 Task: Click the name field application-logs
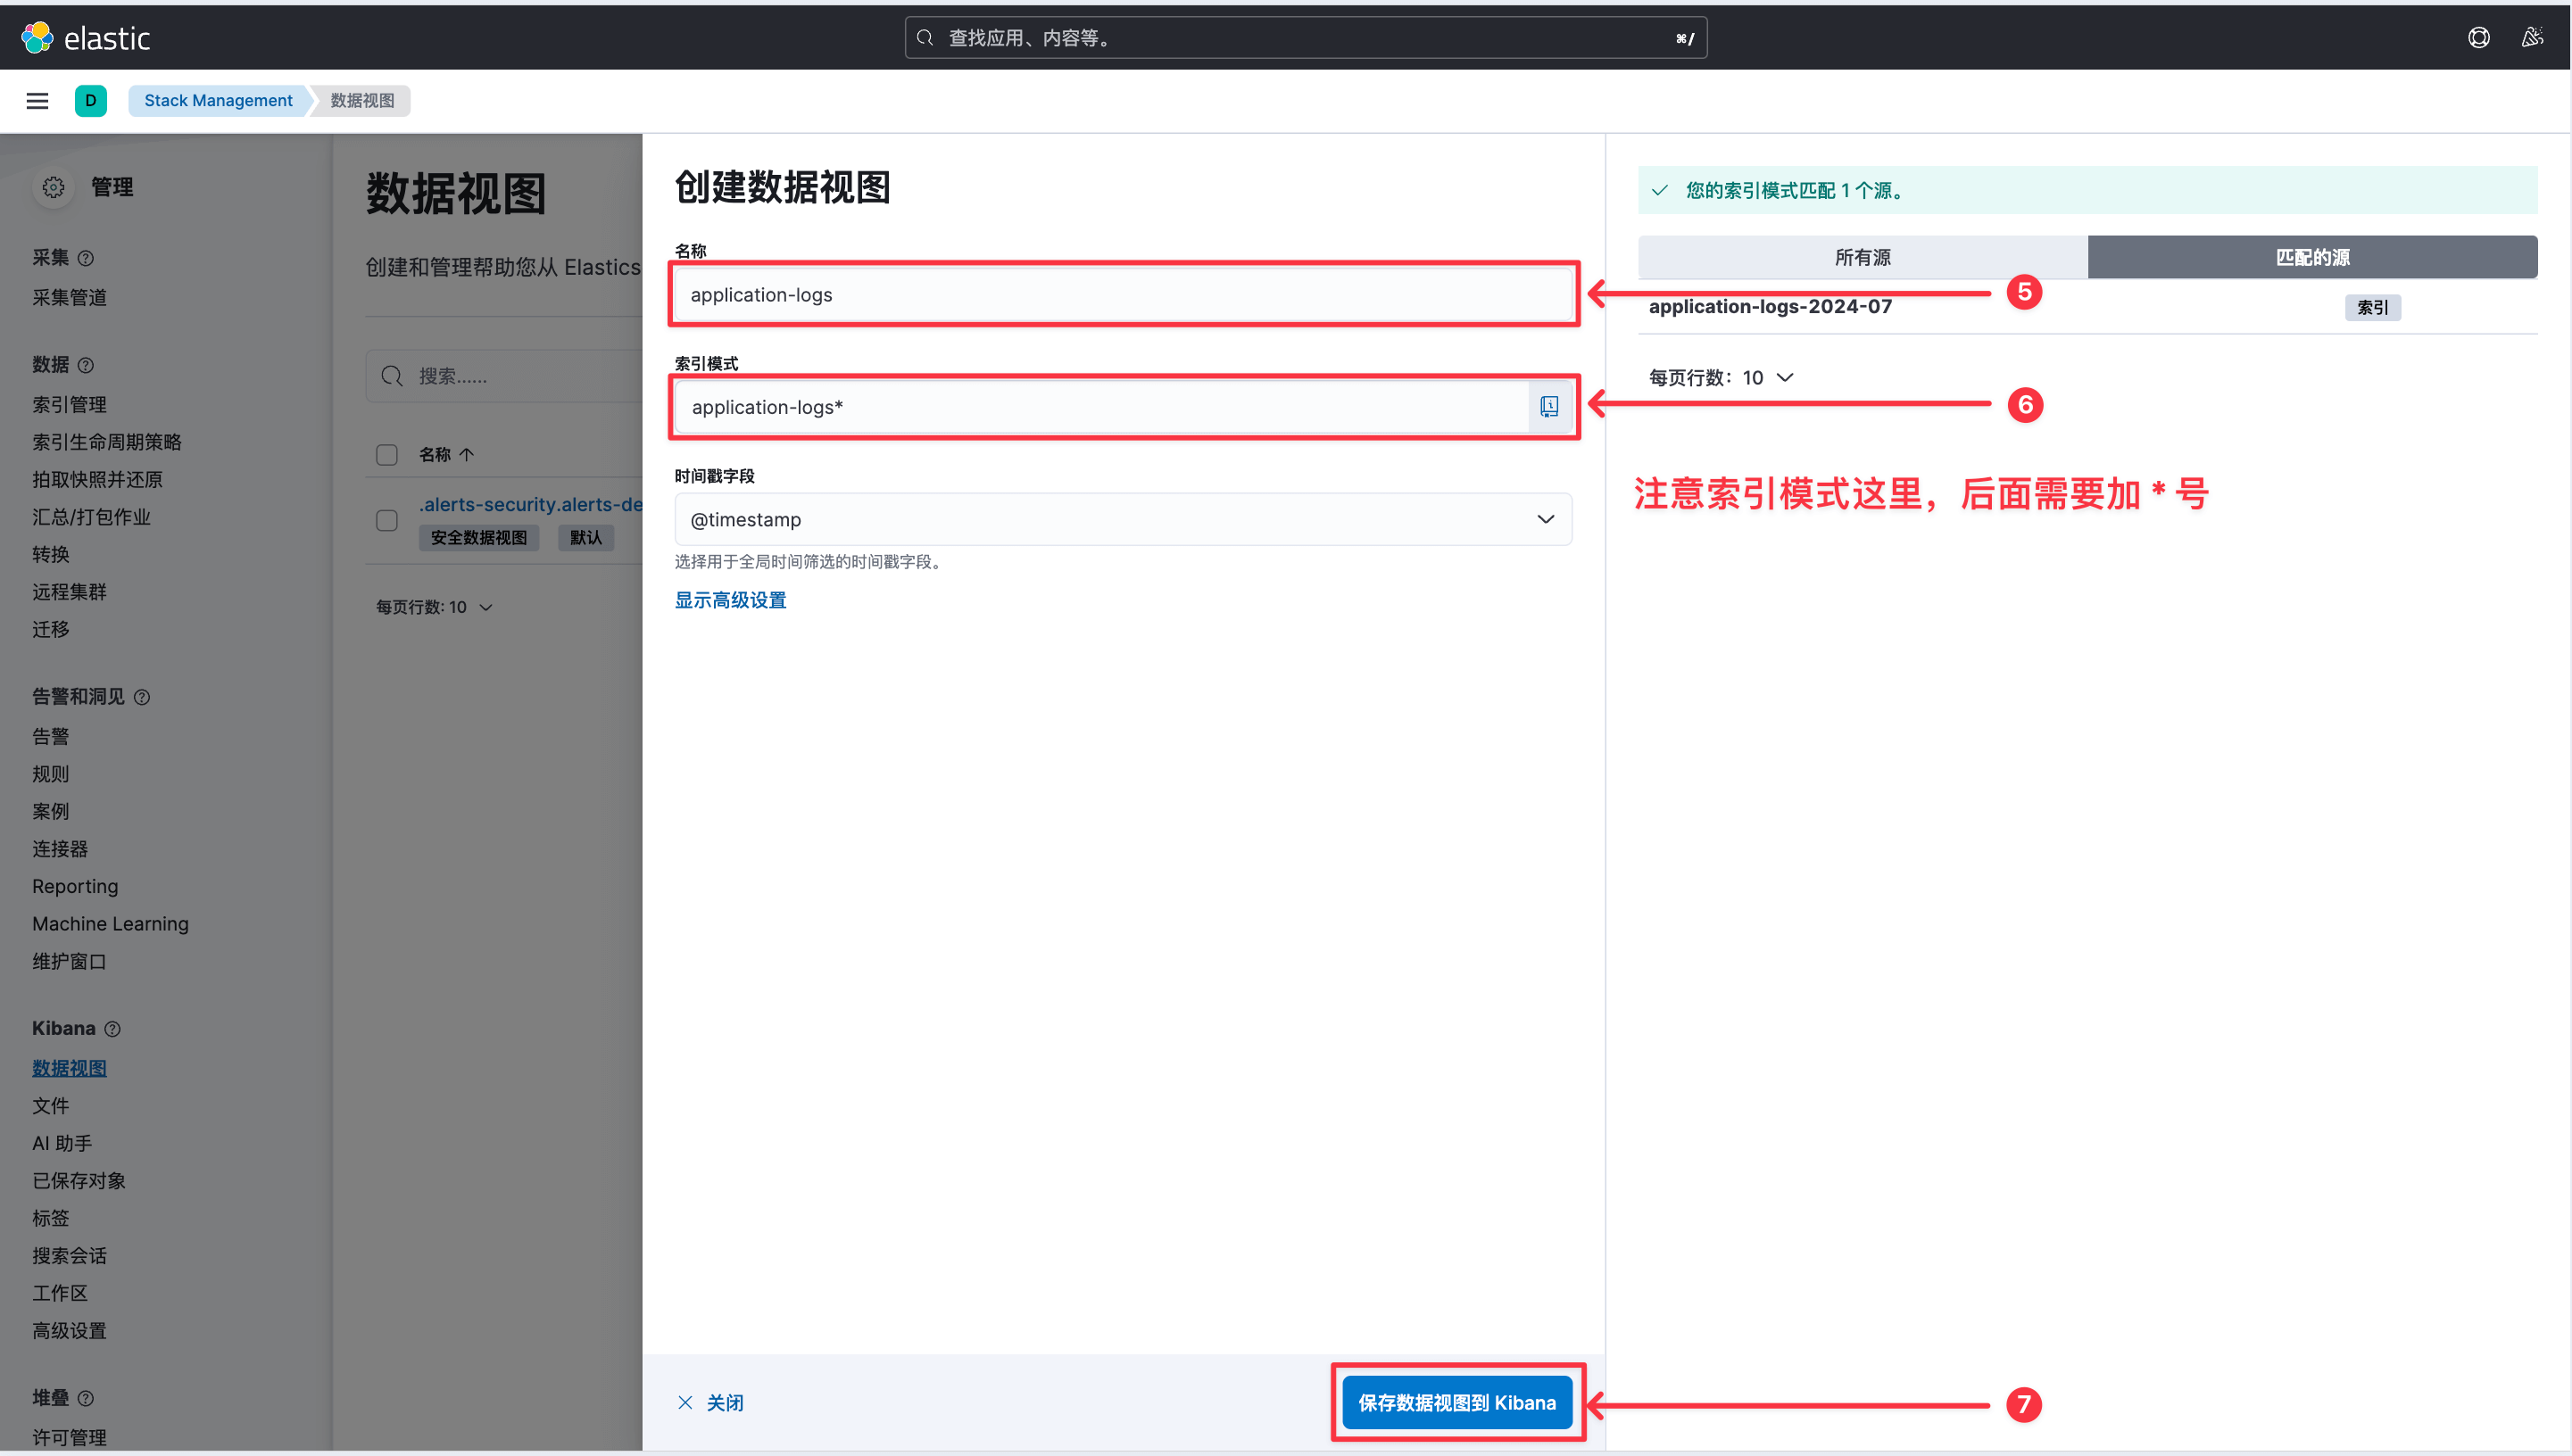click(x=1122, y=295)
